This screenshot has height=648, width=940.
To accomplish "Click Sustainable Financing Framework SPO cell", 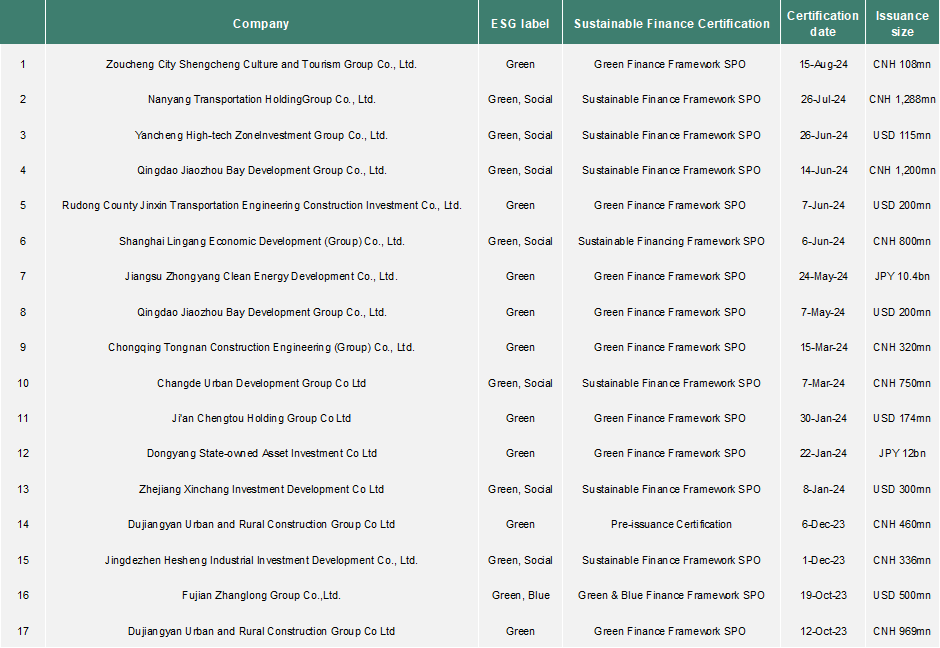I will click(x=671, y=242).
